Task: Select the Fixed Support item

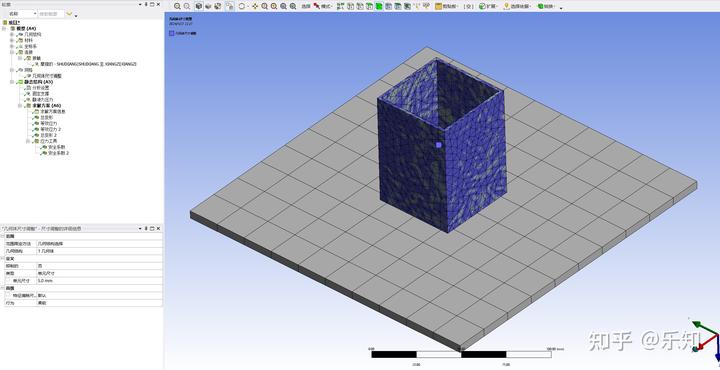Action: tap(40, 94)
